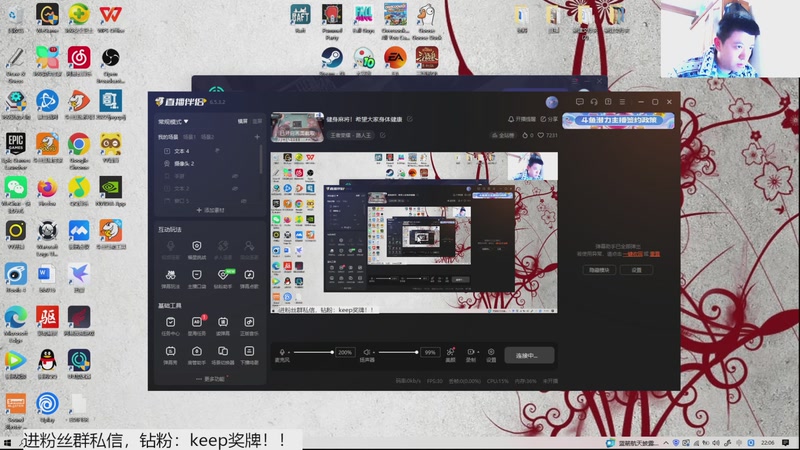
Task: Open the 房管助手 room manager tool
Action: 196,355
